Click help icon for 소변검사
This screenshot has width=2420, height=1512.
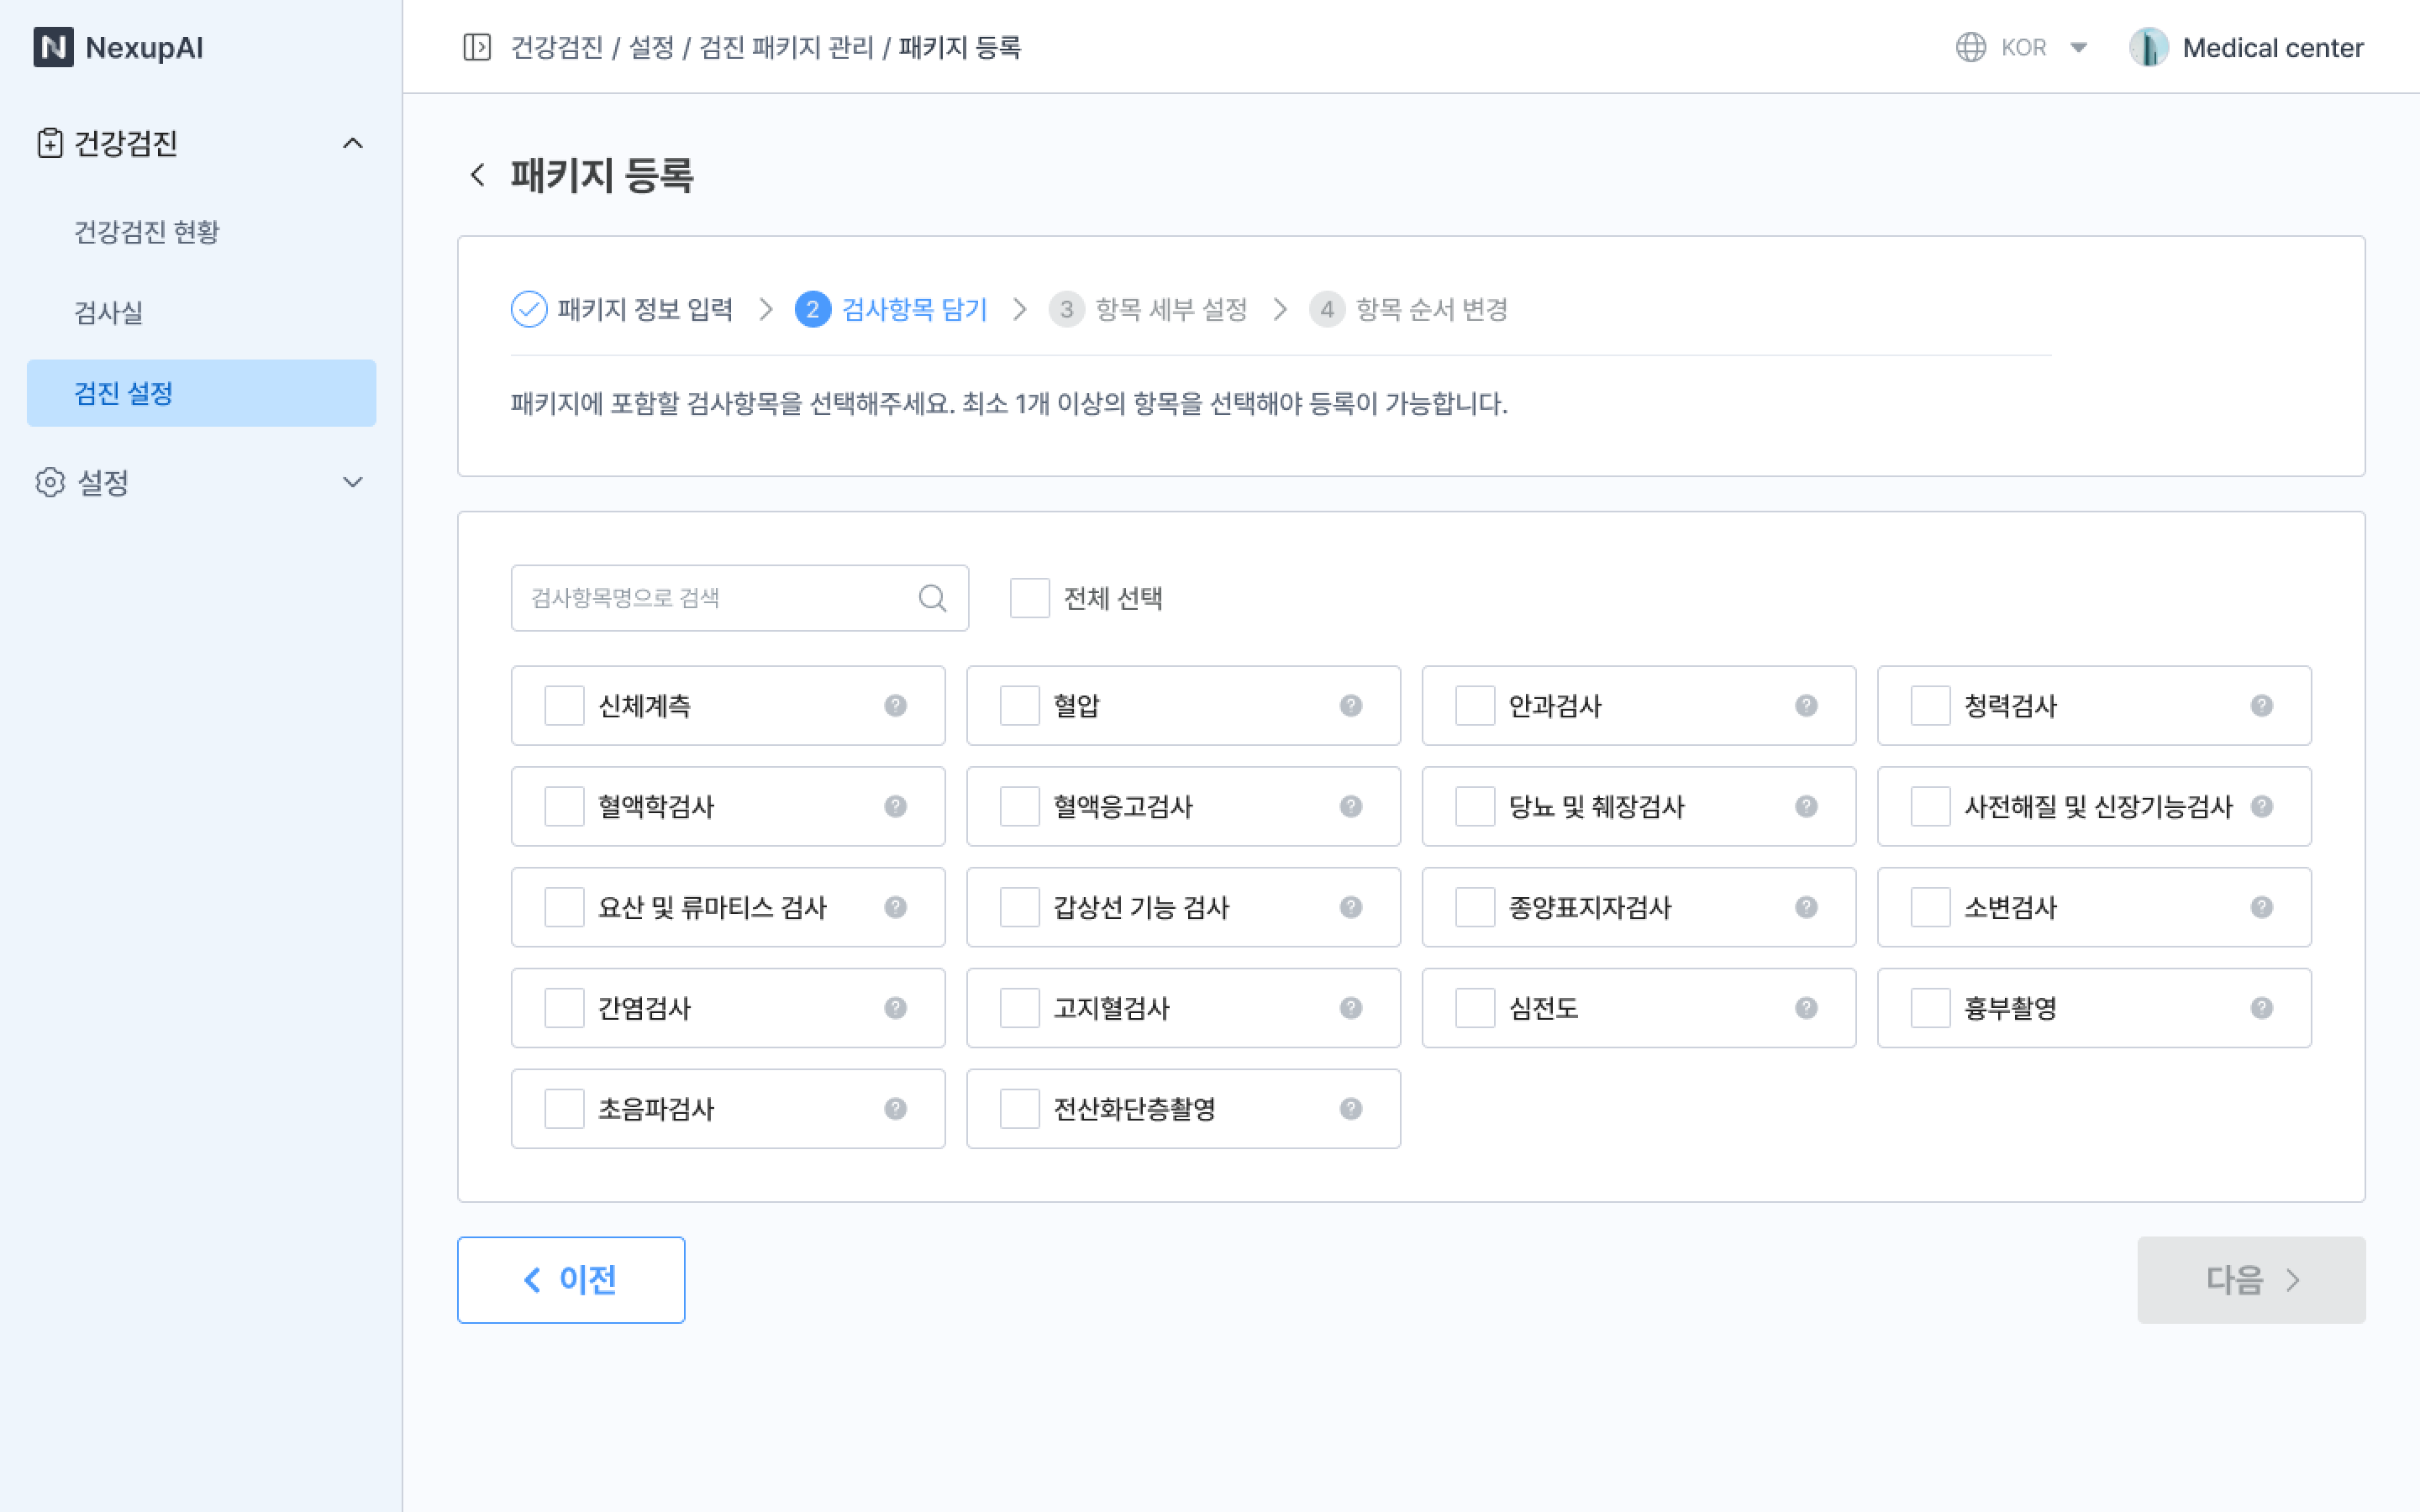(2261, 907)
